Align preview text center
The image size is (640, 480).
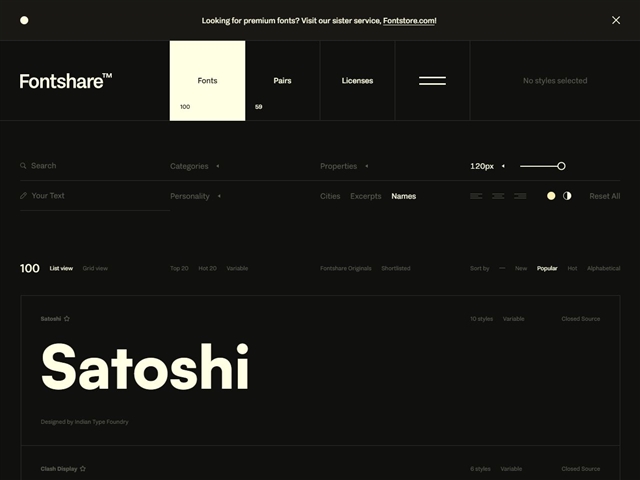(498, 196)
